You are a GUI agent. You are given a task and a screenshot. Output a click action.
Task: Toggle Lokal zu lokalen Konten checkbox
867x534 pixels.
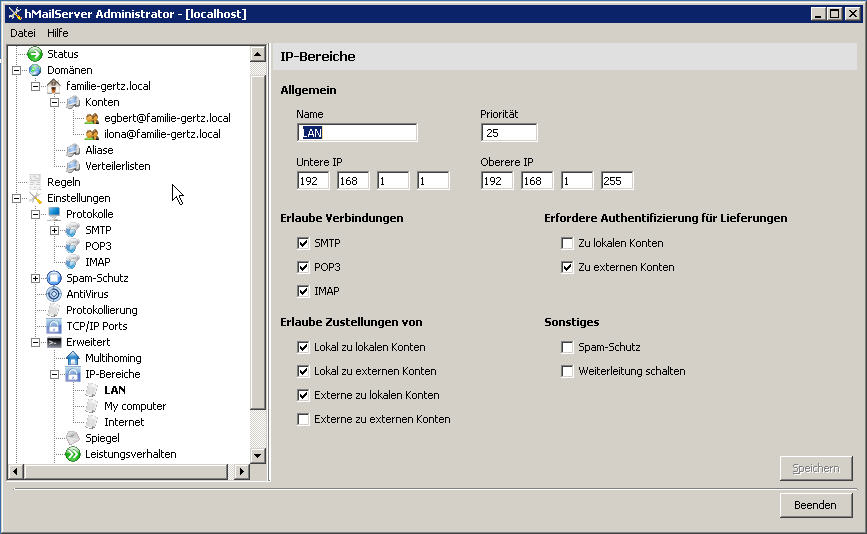tap(303, 347)
